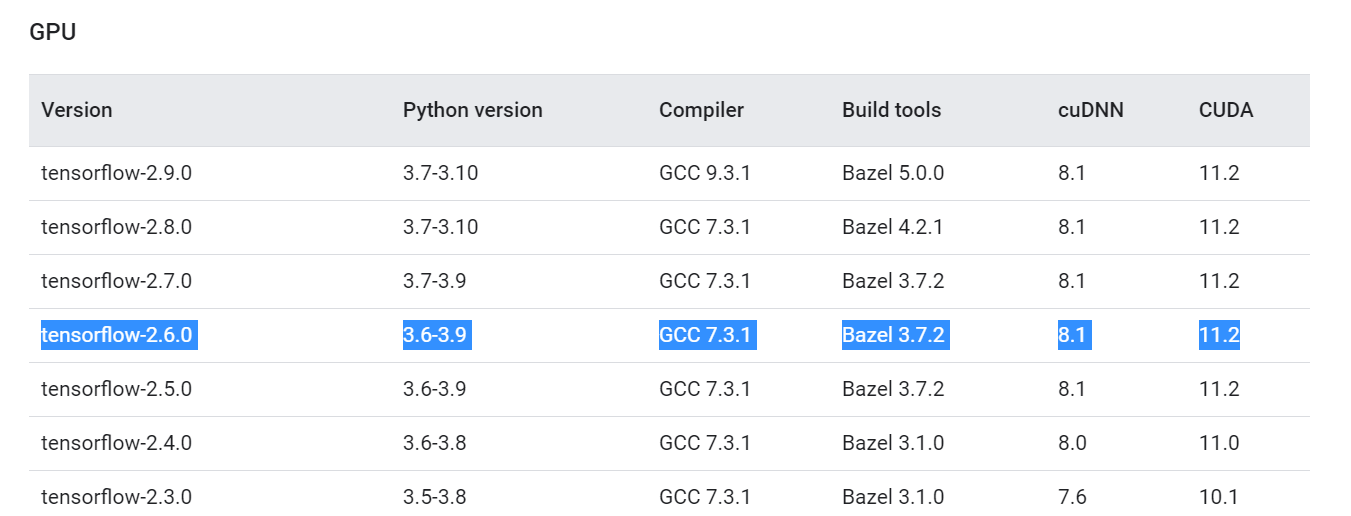Click the Version column header
This screenshot has width=1351, height=516.
(x=77, y=110)
